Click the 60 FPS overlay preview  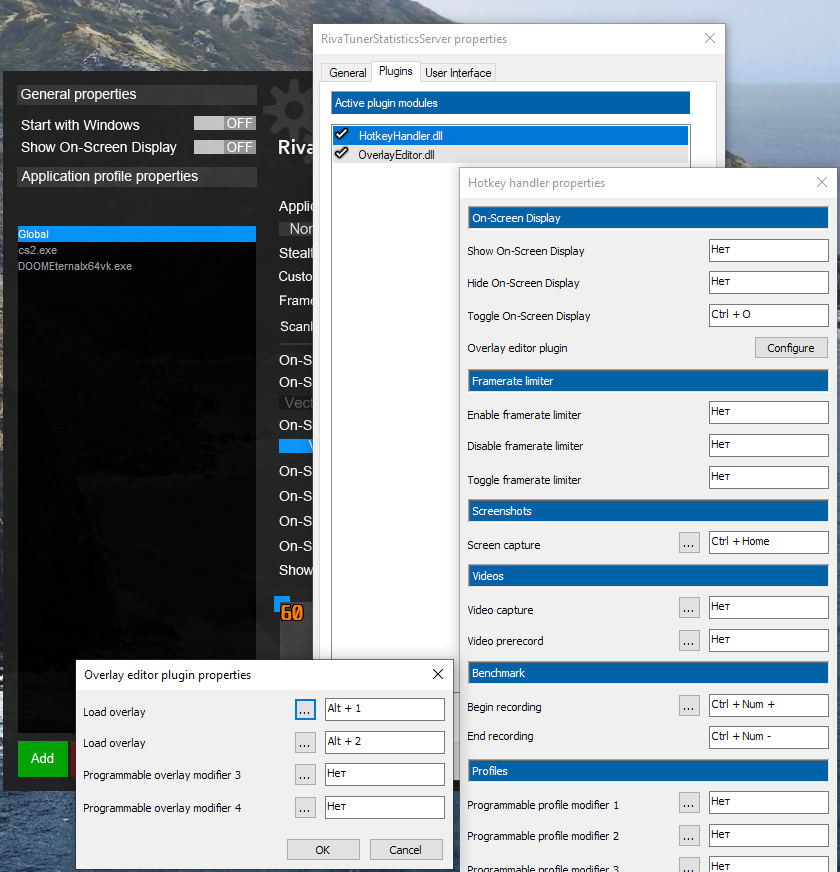(x=291, y=612)
